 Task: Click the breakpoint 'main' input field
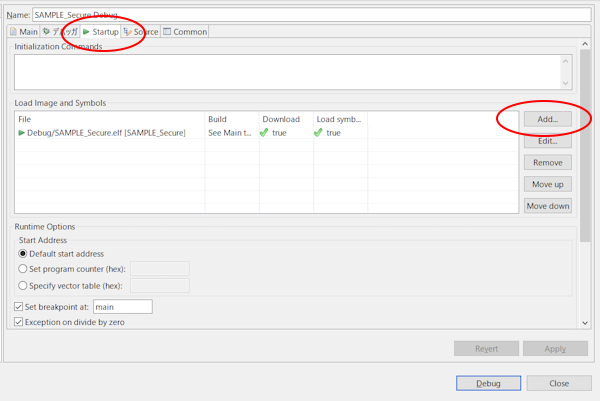[122, 307]
